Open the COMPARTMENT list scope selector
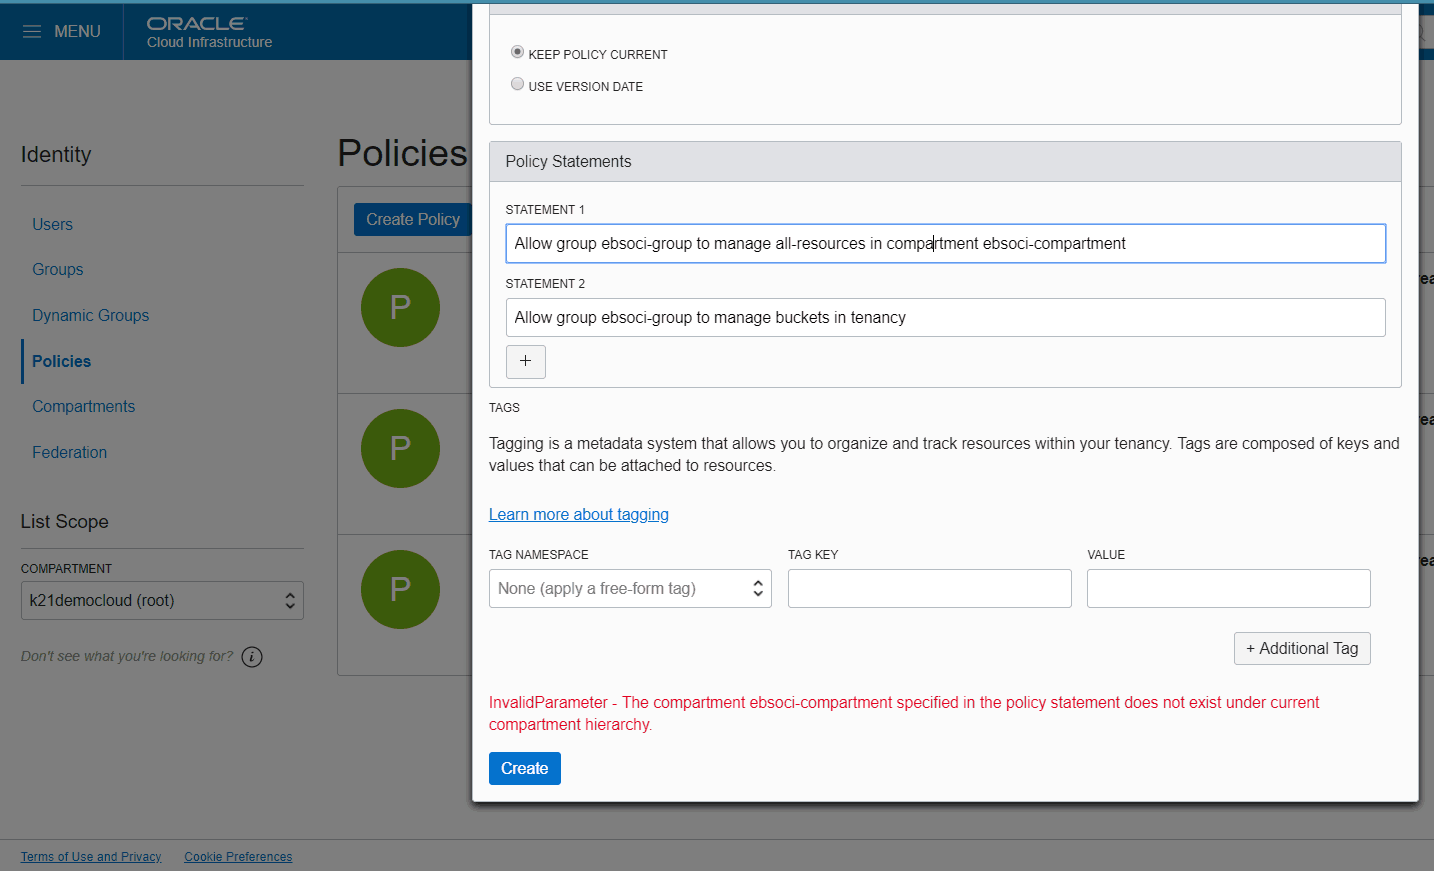 click(x=162, y=600)
